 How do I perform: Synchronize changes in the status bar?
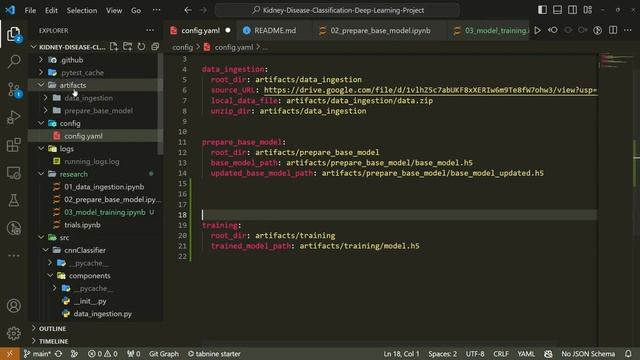point(58,353)
